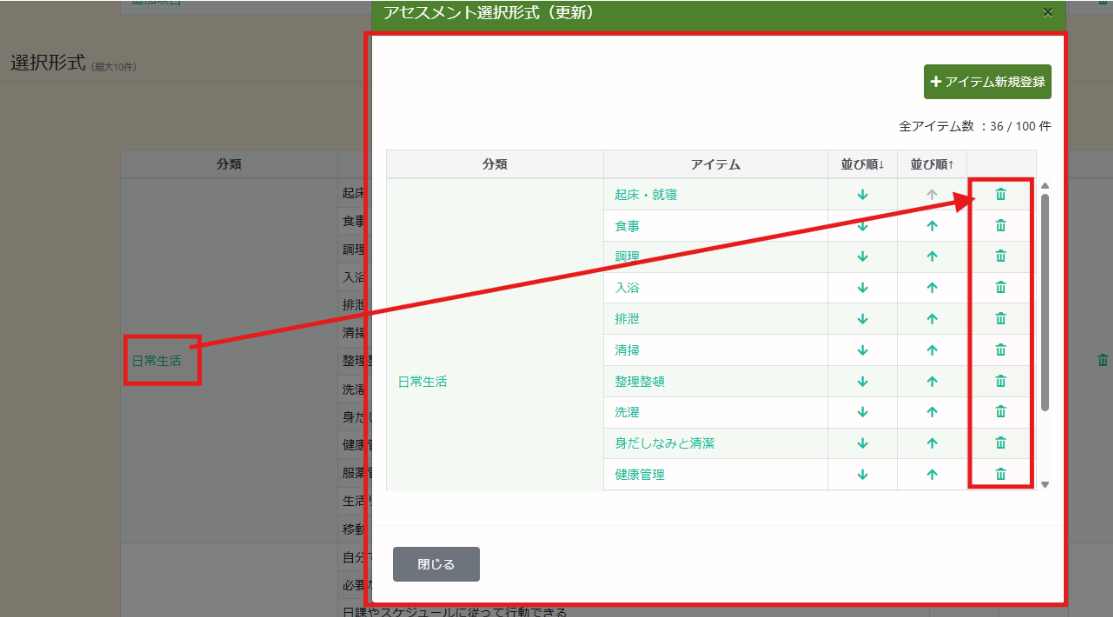Click the 日常生活 link in the background table
Viewport: 1113px width, 617px height.
pos(157,361)
